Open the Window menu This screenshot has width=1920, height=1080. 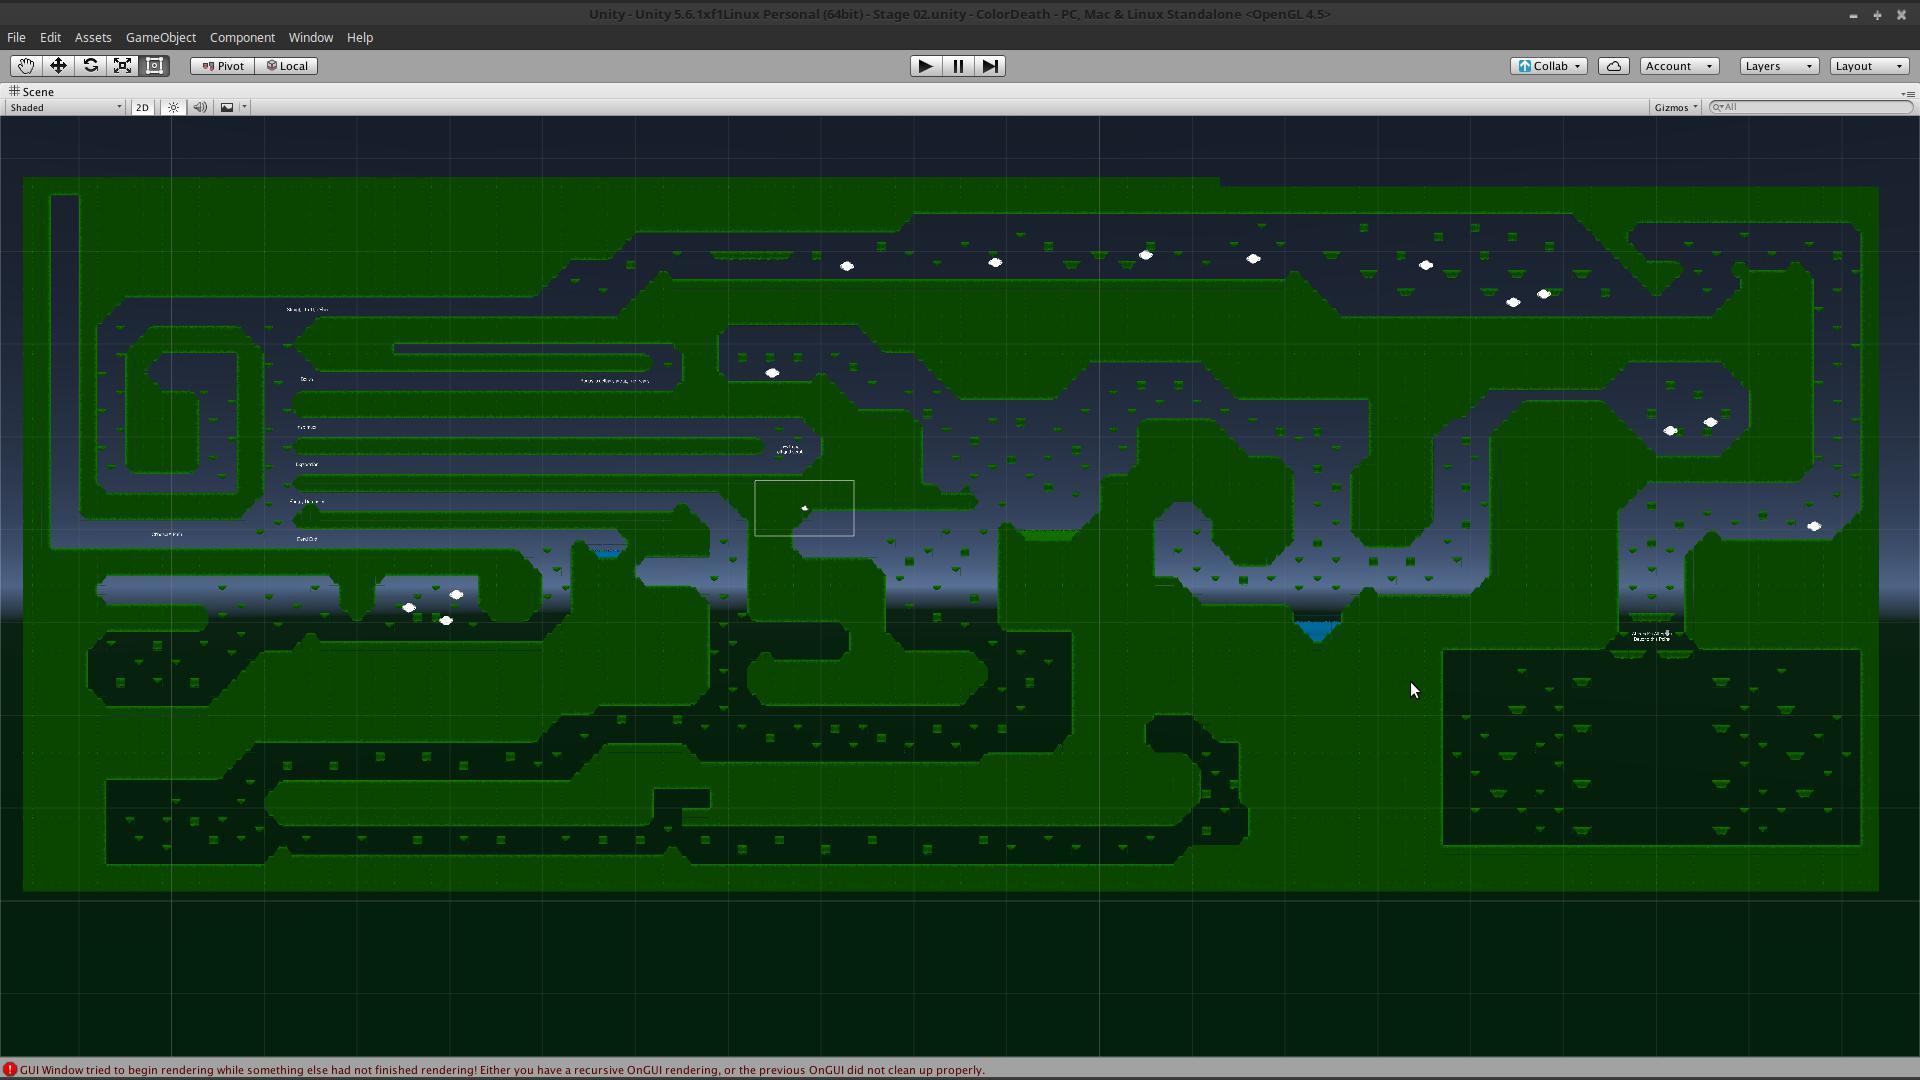(x=311, y=37)
